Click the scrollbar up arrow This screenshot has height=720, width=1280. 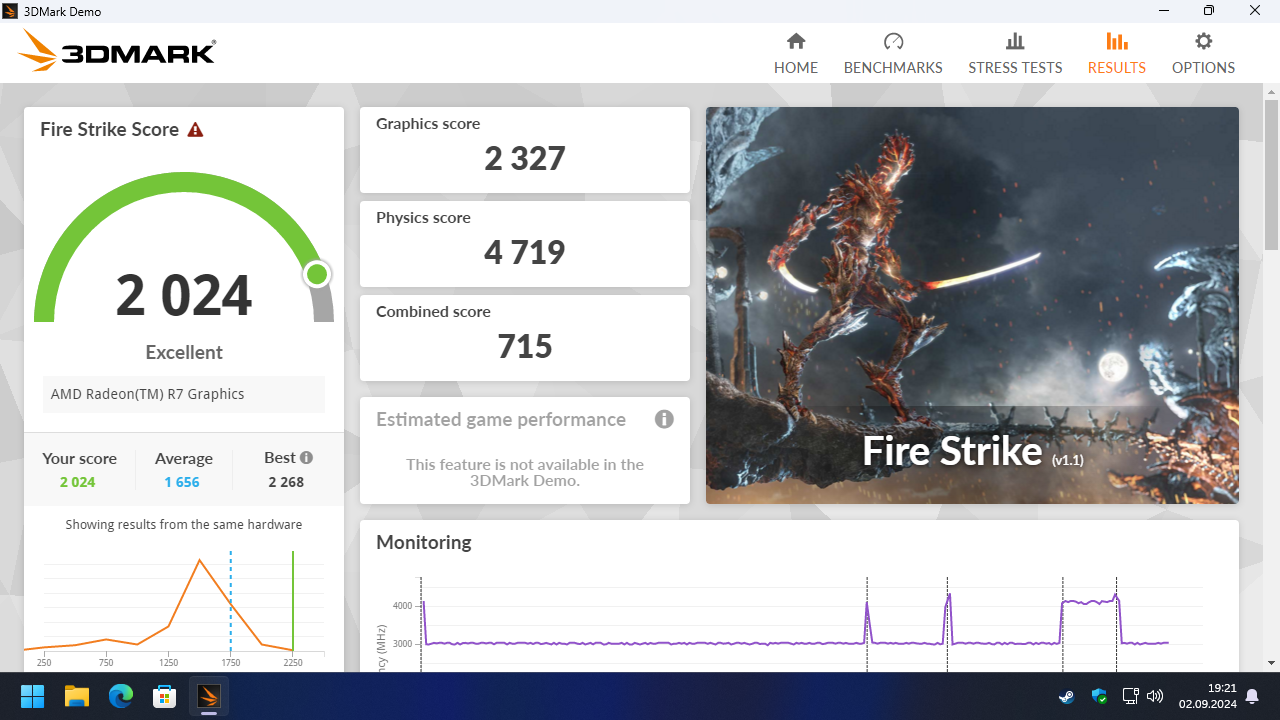(1270, 93)
